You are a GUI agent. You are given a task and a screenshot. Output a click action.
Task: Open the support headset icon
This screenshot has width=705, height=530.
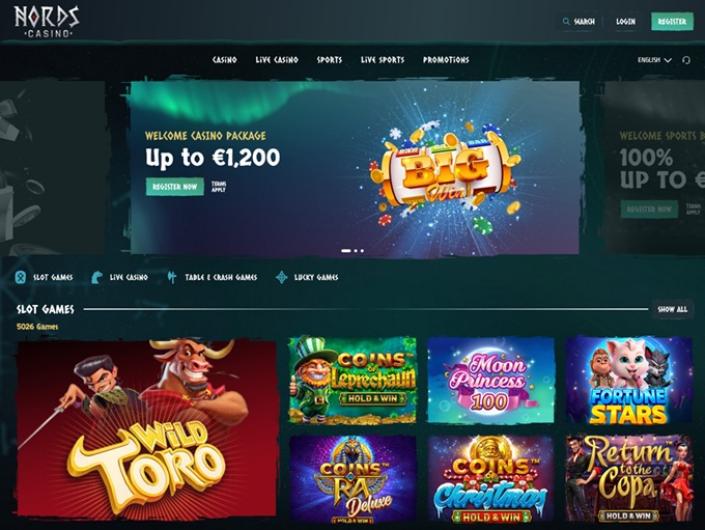pos(686,60)
